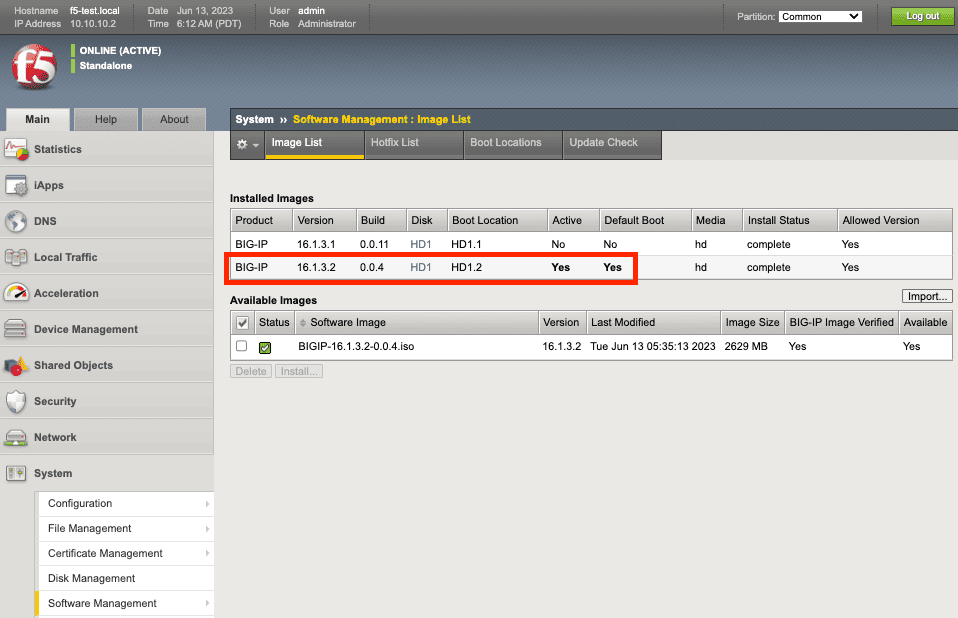This screenshot has height=618, width=958.
Task: Click the hostname f5-test.local
Action: (95, 11)
